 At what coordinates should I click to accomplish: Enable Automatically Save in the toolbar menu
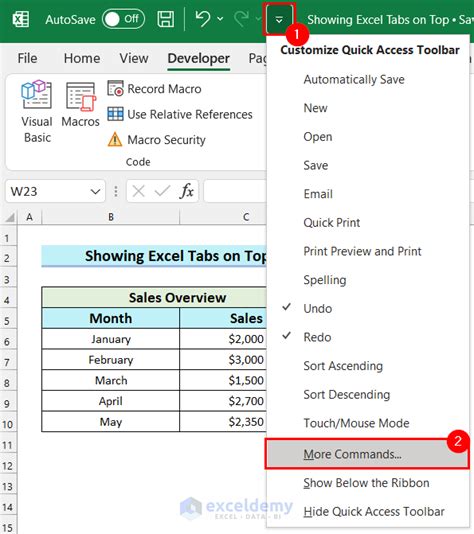click(367, 79)
